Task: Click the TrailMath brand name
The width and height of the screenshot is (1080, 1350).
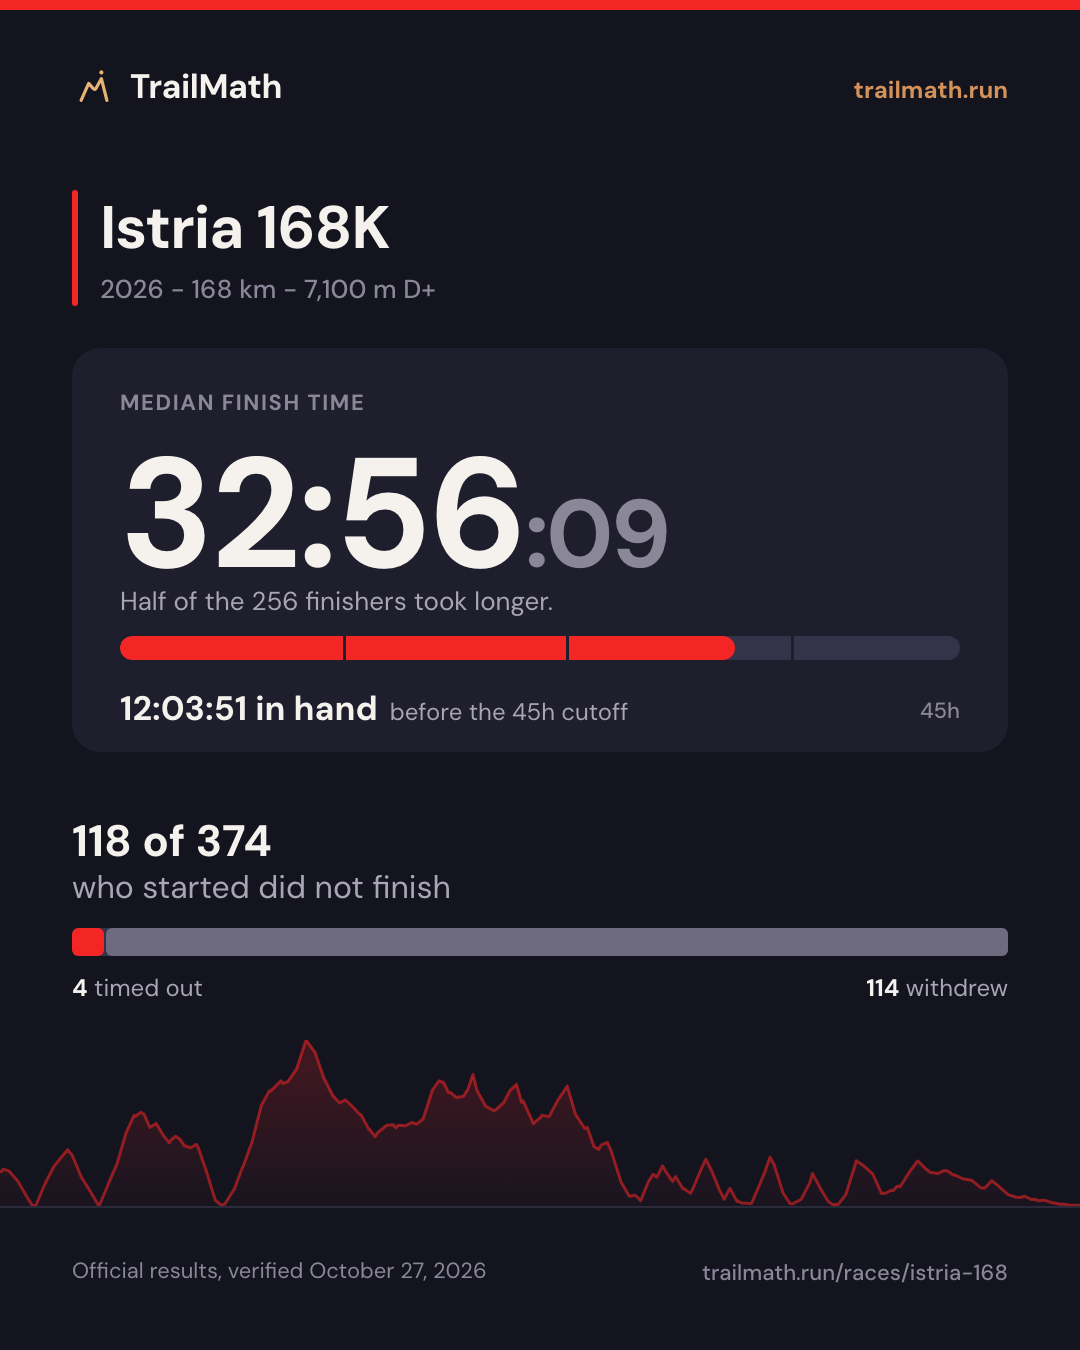Action: pos(206,87)
